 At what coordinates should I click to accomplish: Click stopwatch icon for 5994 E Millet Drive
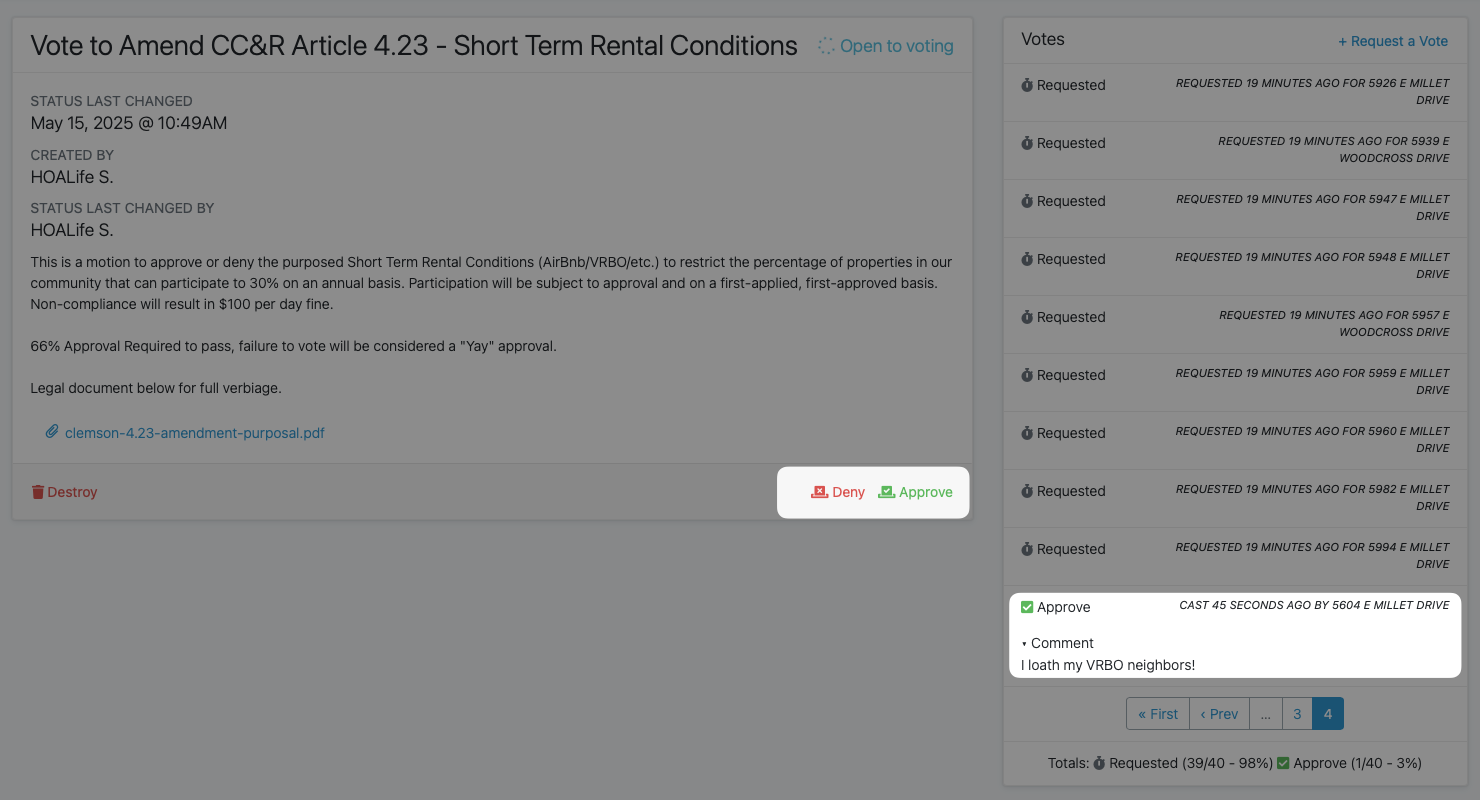1027,549
